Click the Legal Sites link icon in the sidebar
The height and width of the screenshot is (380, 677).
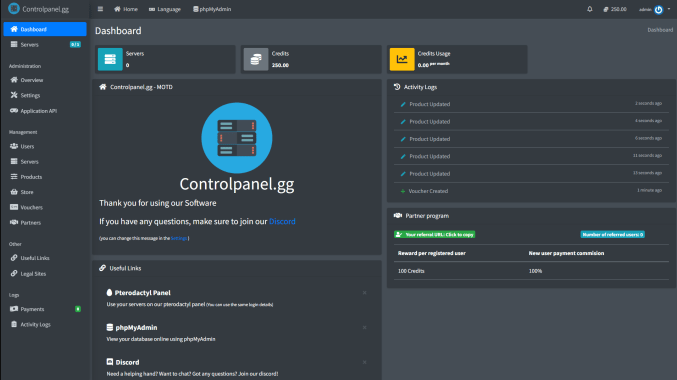pyautogui.click(x=14, y=273)
